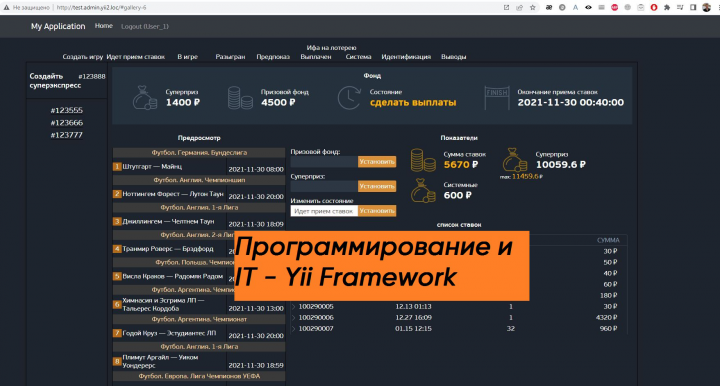720x386 pixels.
Task: Open the media controls playlist icon
Action: coord(680,7)
